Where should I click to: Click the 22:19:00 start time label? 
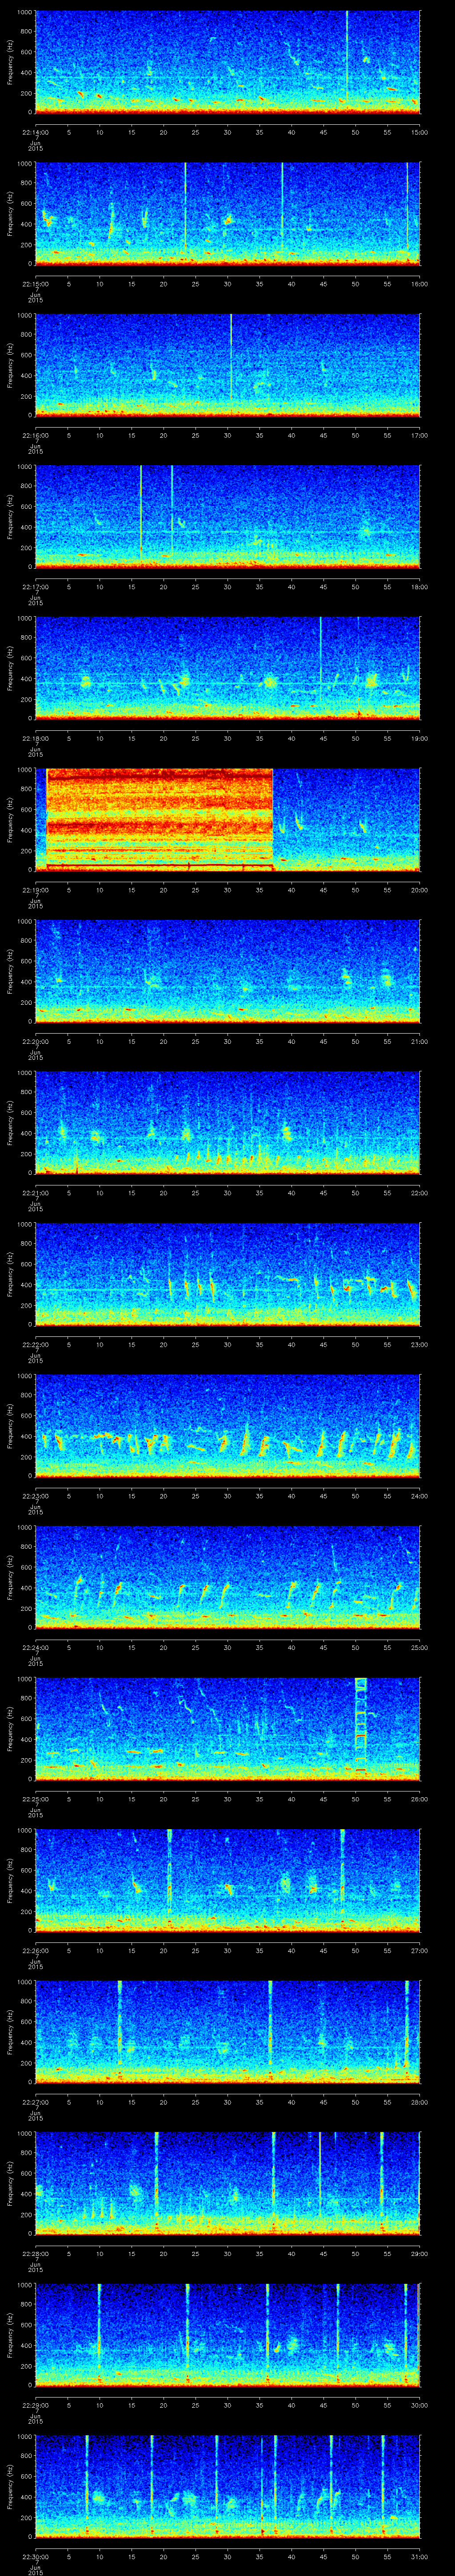[x=35, y=890]
